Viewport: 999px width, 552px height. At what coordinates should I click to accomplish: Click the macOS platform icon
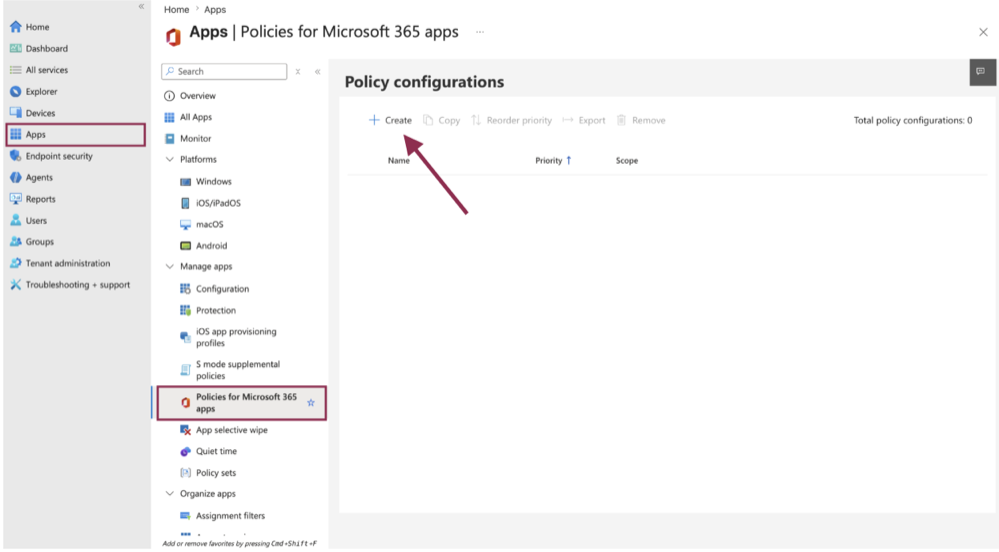[185, 224]
